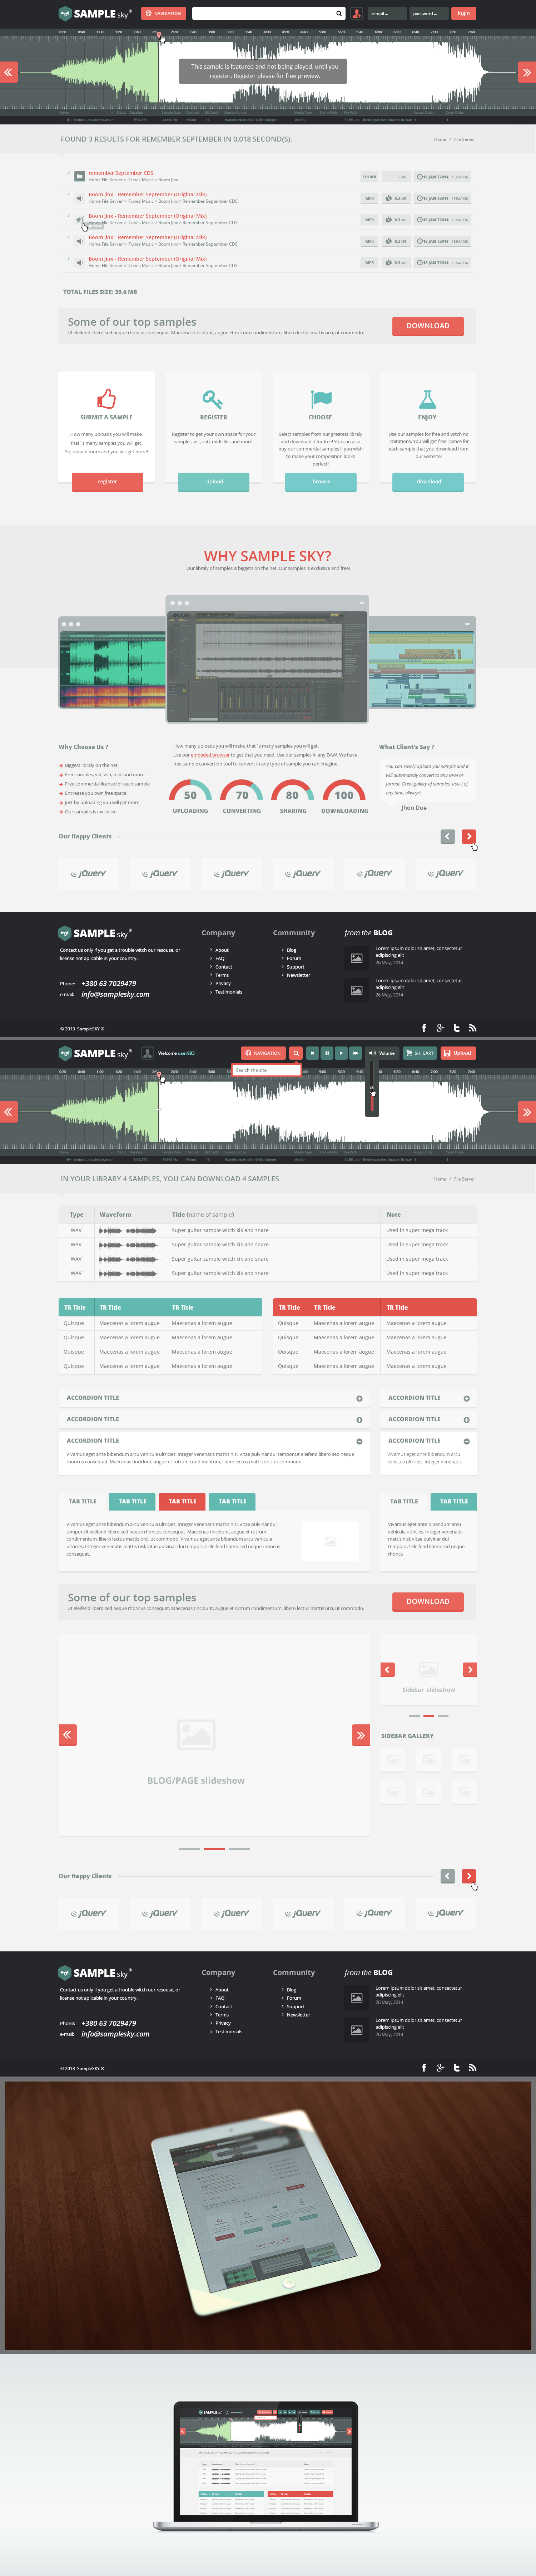Click the magnifier icon in the white search bar

point(339,13)
